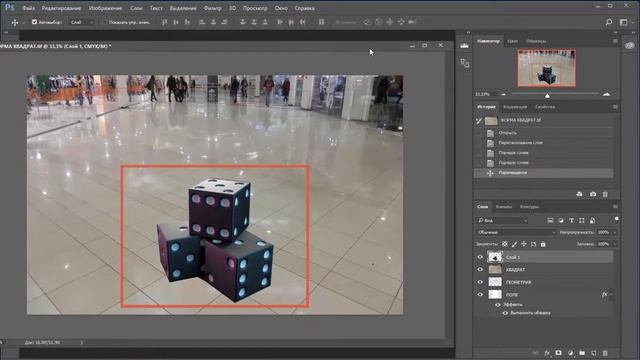This screenshot has width=640, height=360.
Task: Toggle visibility of ПОЛЕ layer Effects
Action: click(498, 304)
